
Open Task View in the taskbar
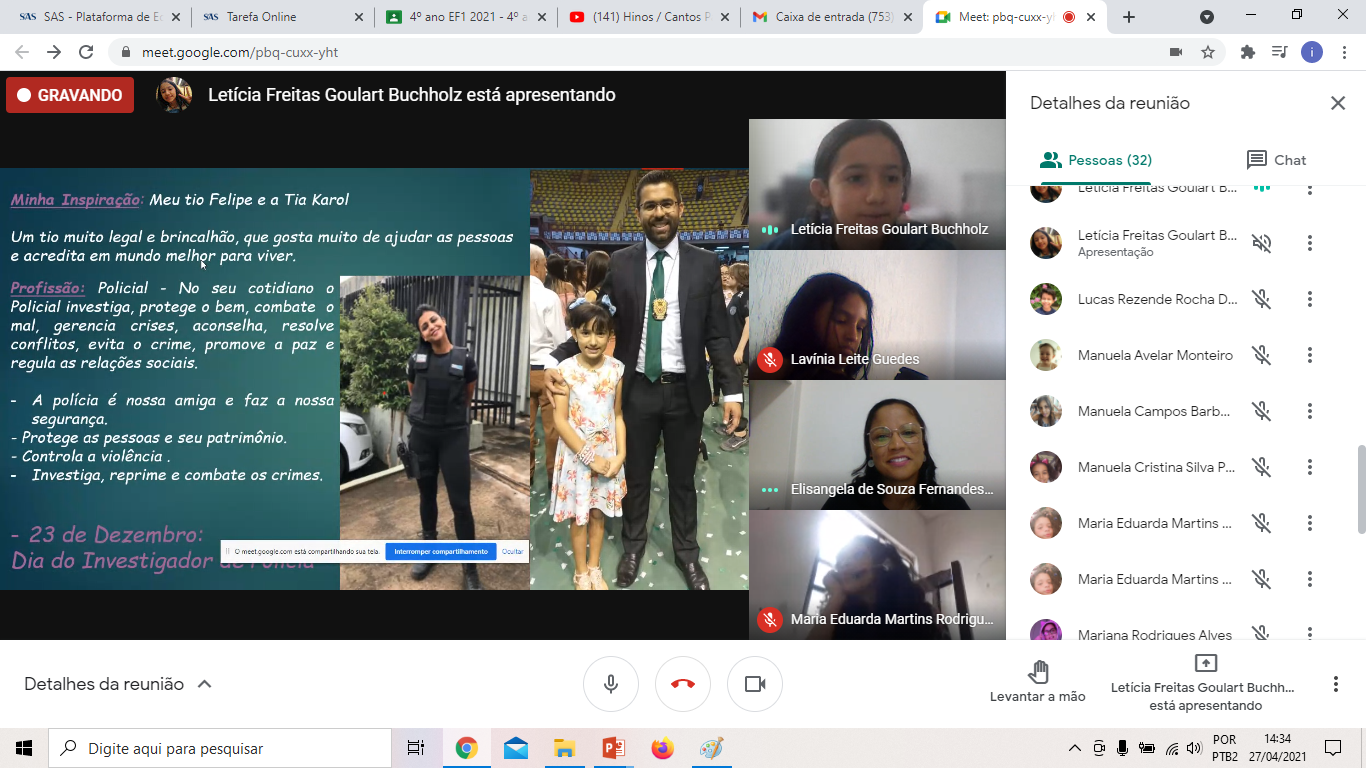pyautogui.click(x=416, y=748)
